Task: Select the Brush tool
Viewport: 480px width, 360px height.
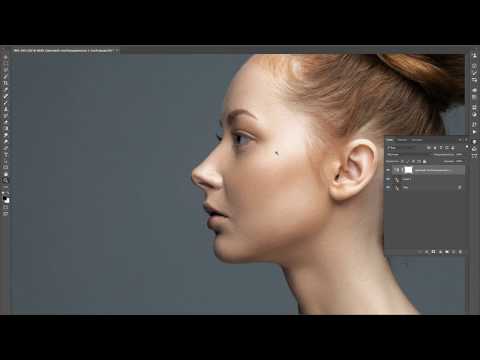Action: coord(6,102)
